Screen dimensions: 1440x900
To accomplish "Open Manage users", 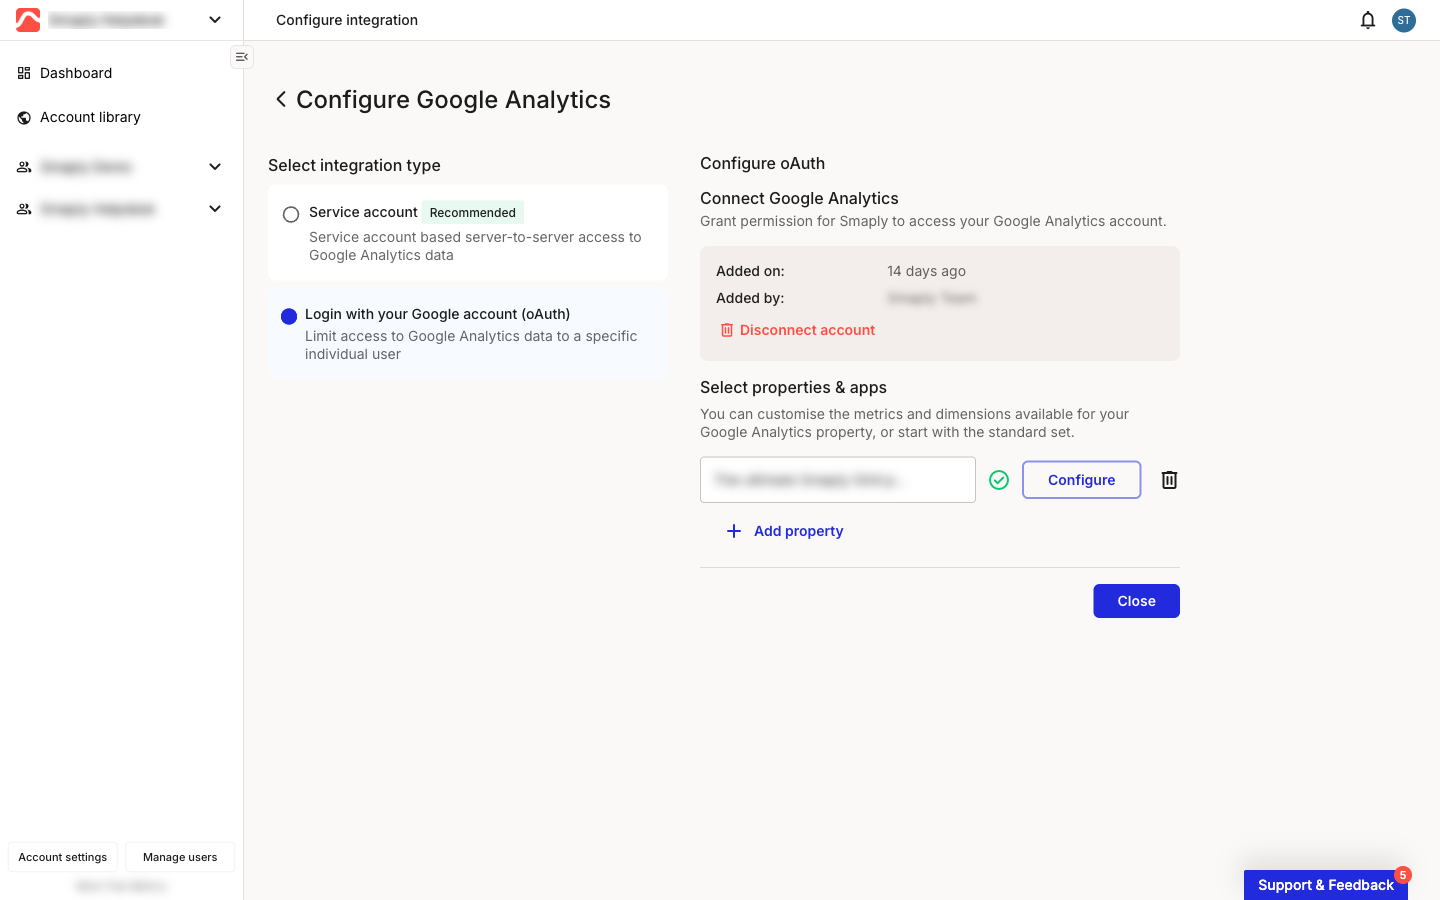I will coord(180,857).
